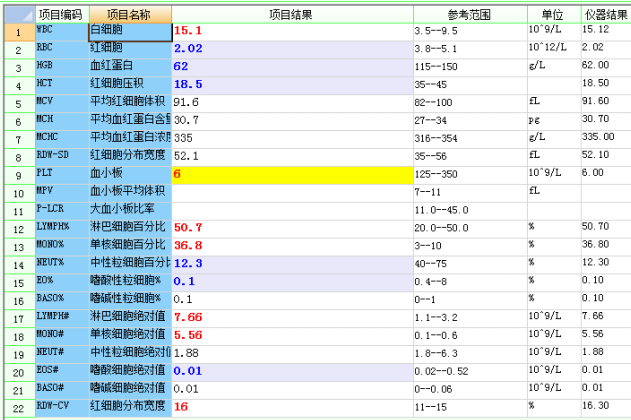Click the empty MPV result cell
The height and width of the screenshot is (420, 631).
coord(292,192)
